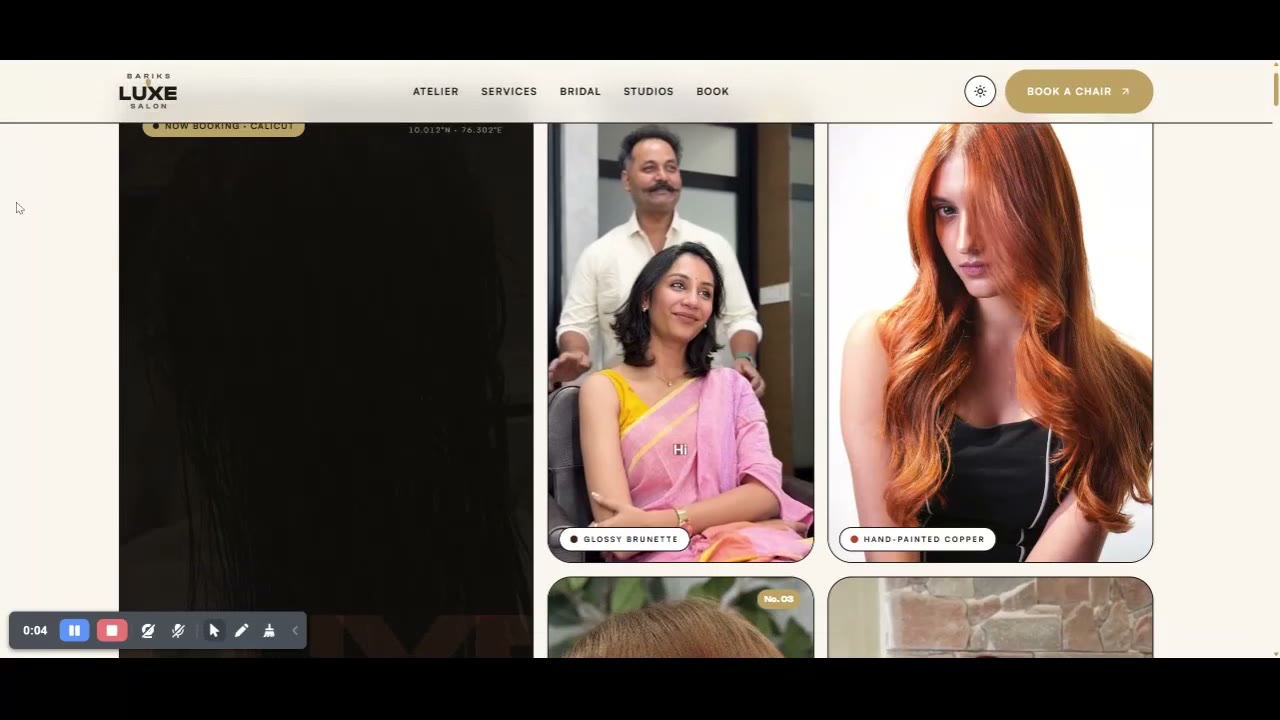Screen dimensions: 1280x720
Task: Click the recorder timer 0:04
Action: coord(35,630)
